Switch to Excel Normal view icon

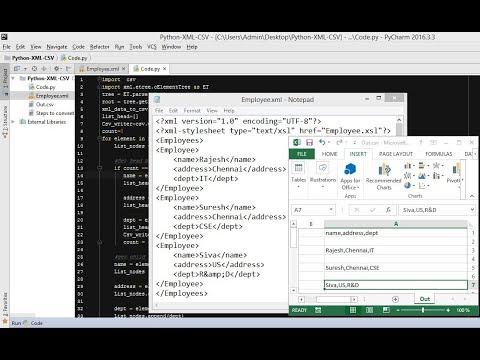coord(353,310)
